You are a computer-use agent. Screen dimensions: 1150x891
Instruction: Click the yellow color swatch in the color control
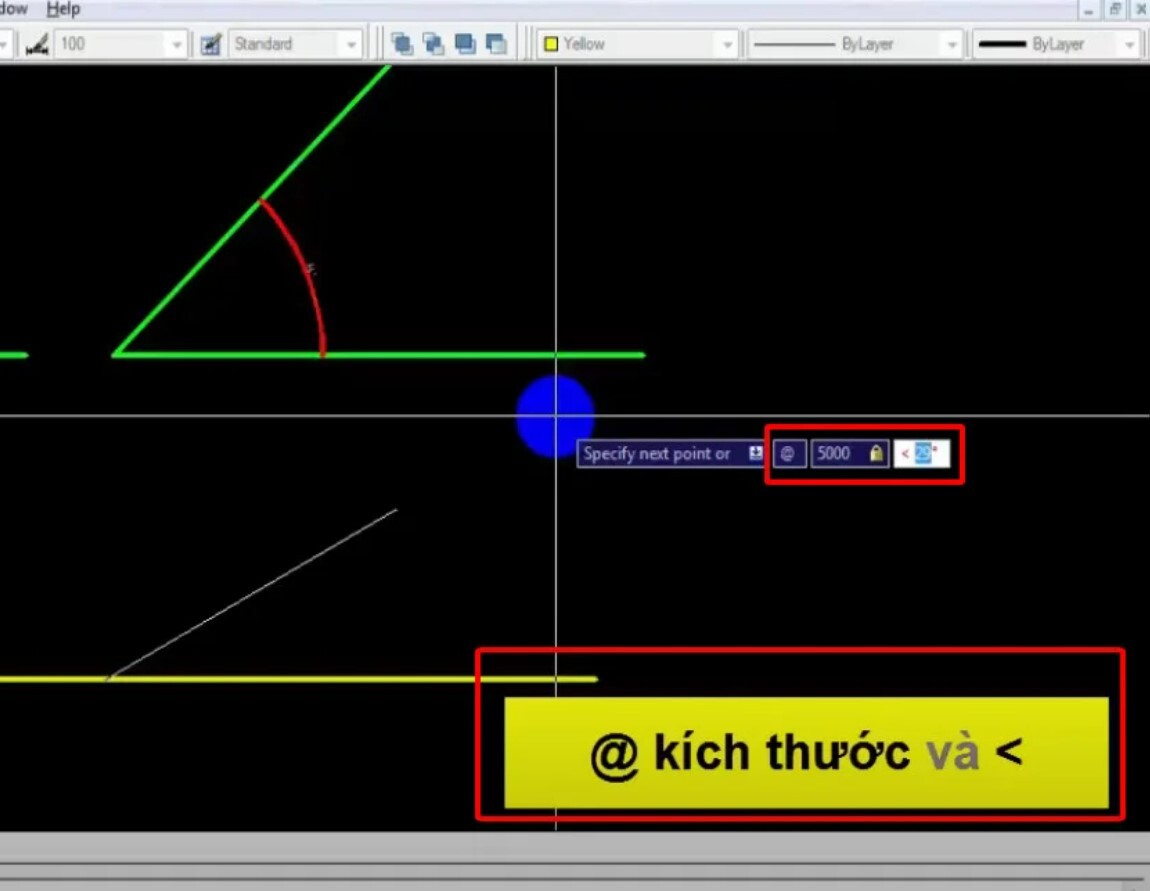coord(549,44)
